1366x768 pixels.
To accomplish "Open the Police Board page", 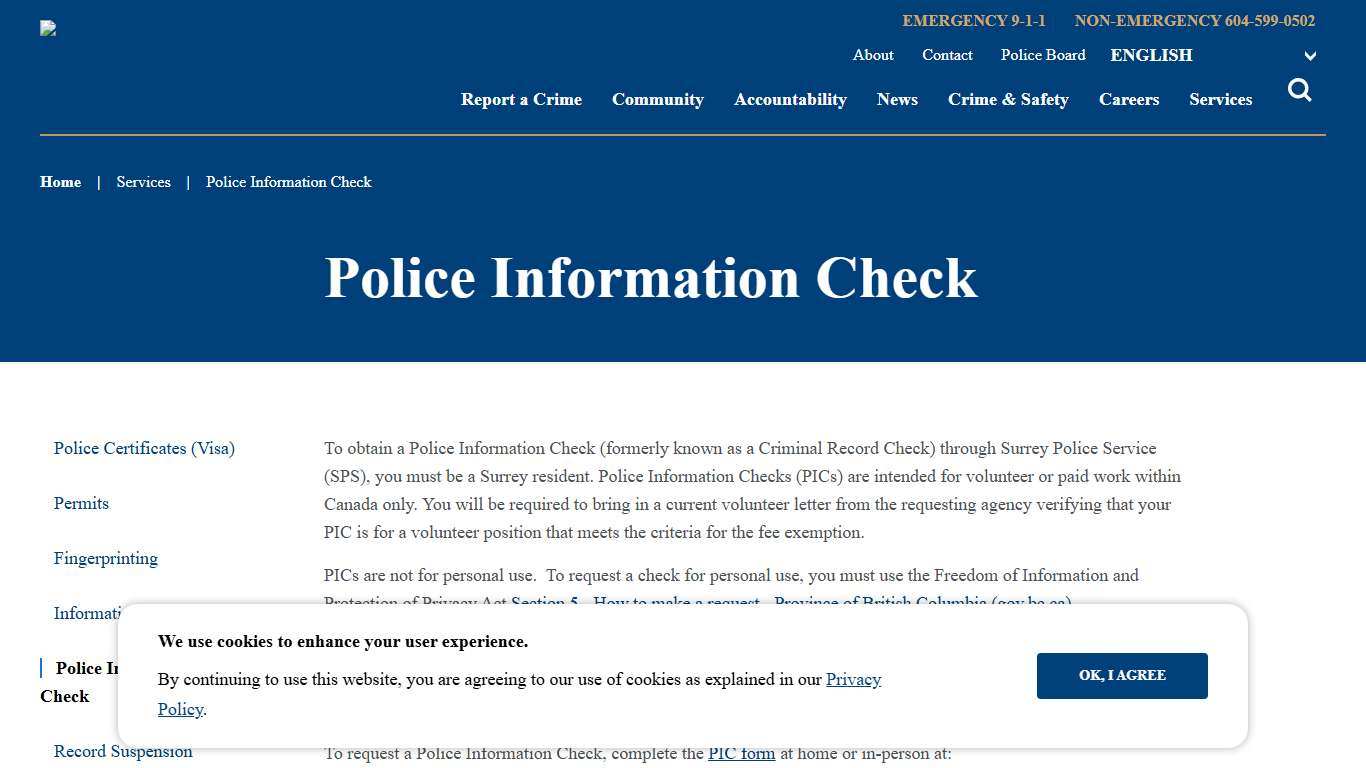I will click(x=1042, y=55).
